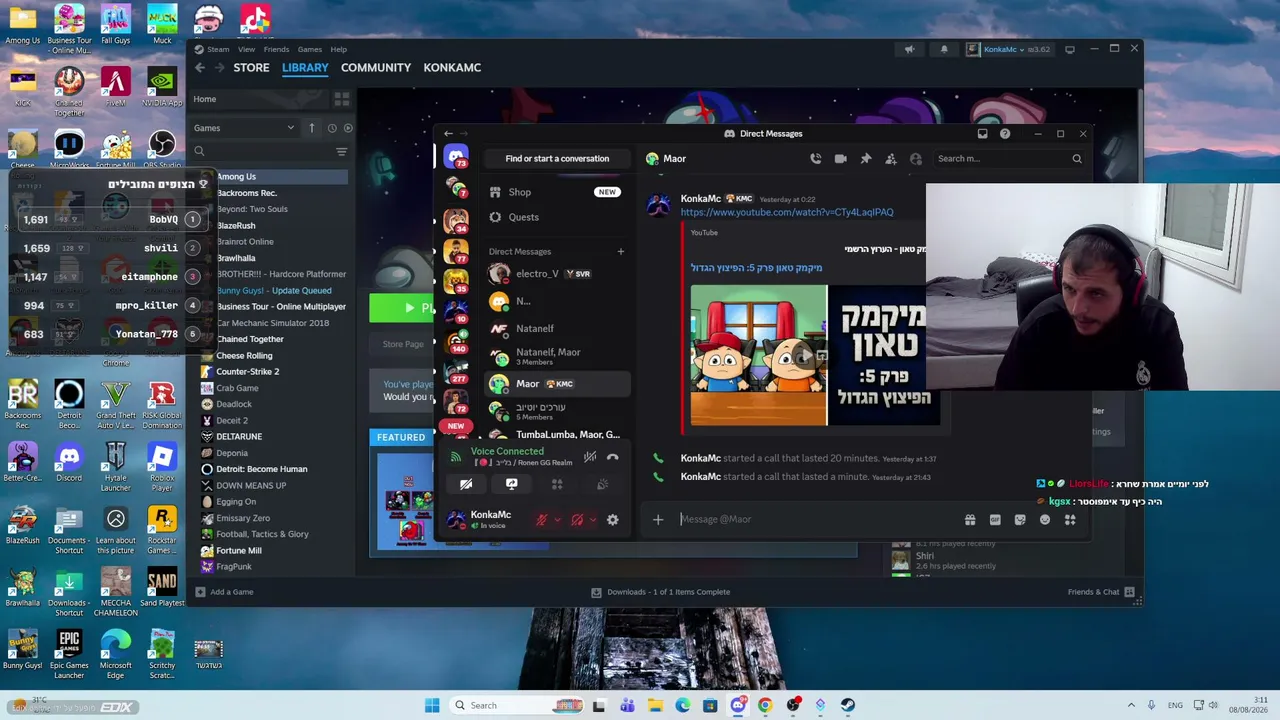The height and width of the screenshot is (720, 1280).
Task: Start a video call in Discord
Action: coord(840,158)
